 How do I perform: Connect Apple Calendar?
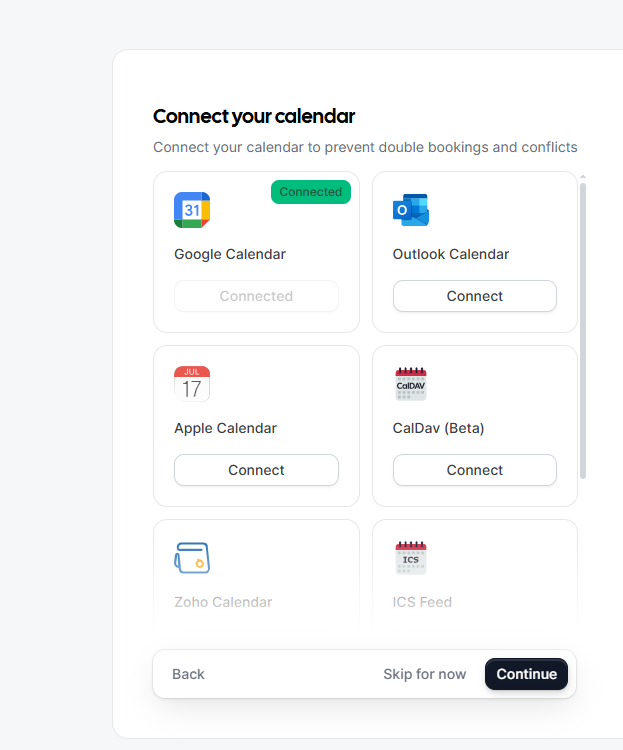point(256,470)
